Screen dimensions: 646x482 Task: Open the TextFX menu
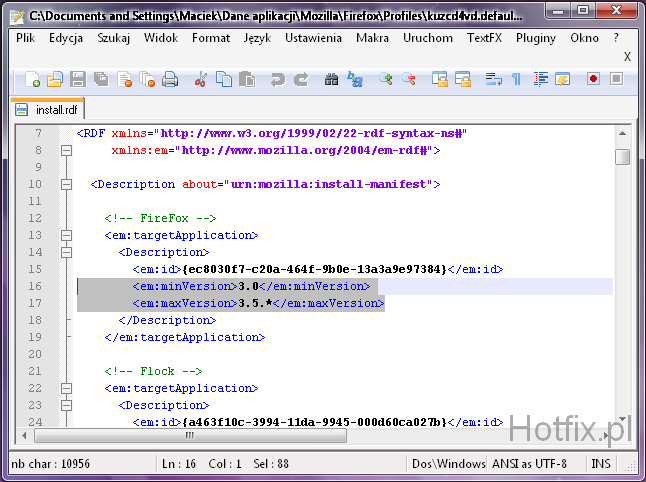(x=484, y=38)
